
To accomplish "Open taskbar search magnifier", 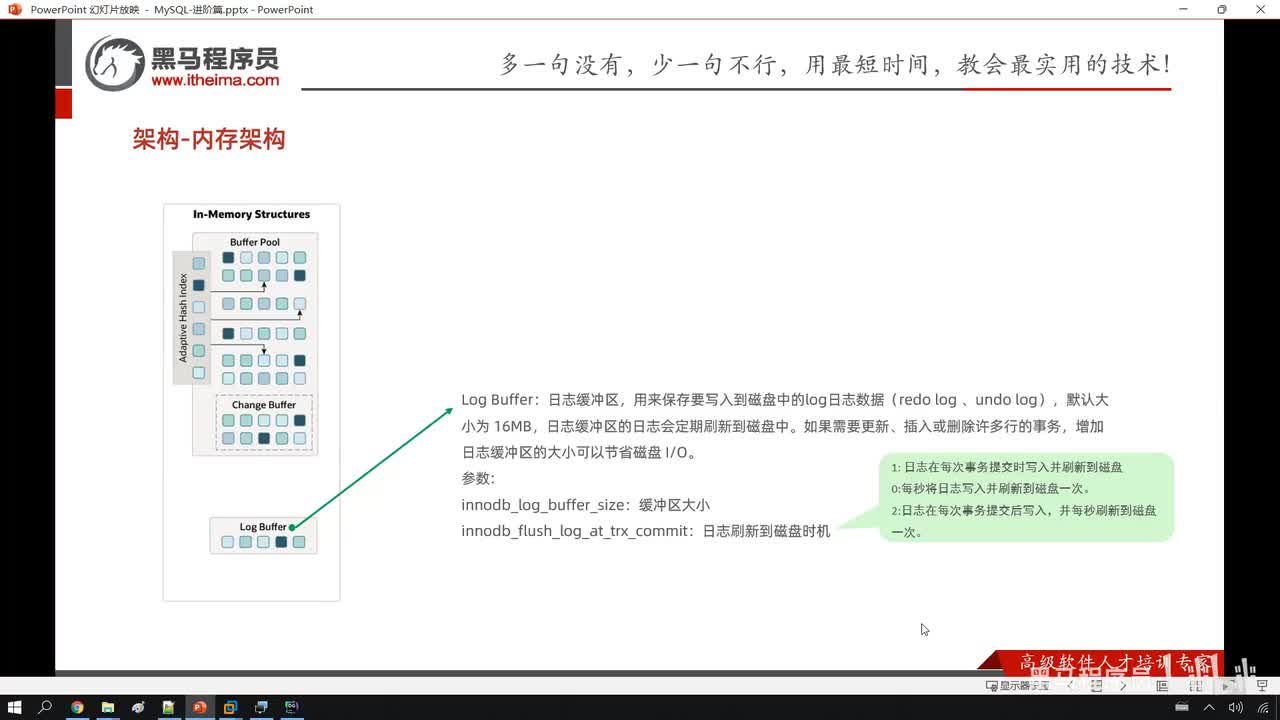I will [x=45, y=707].
